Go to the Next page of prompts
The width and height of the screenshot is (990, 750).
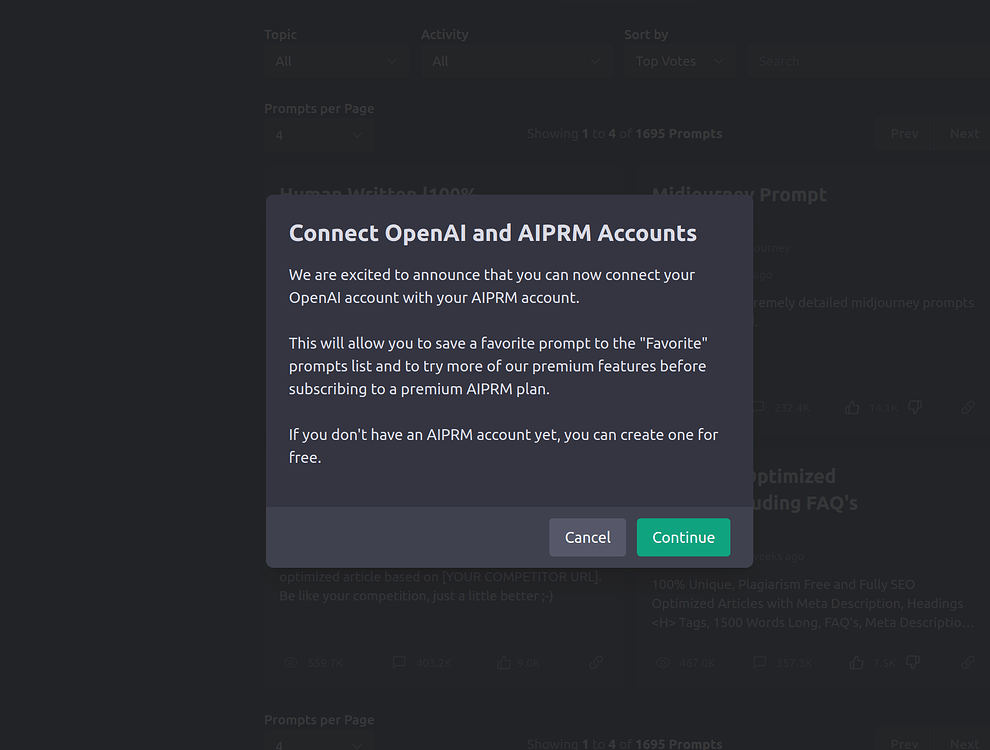click(963, 133)
